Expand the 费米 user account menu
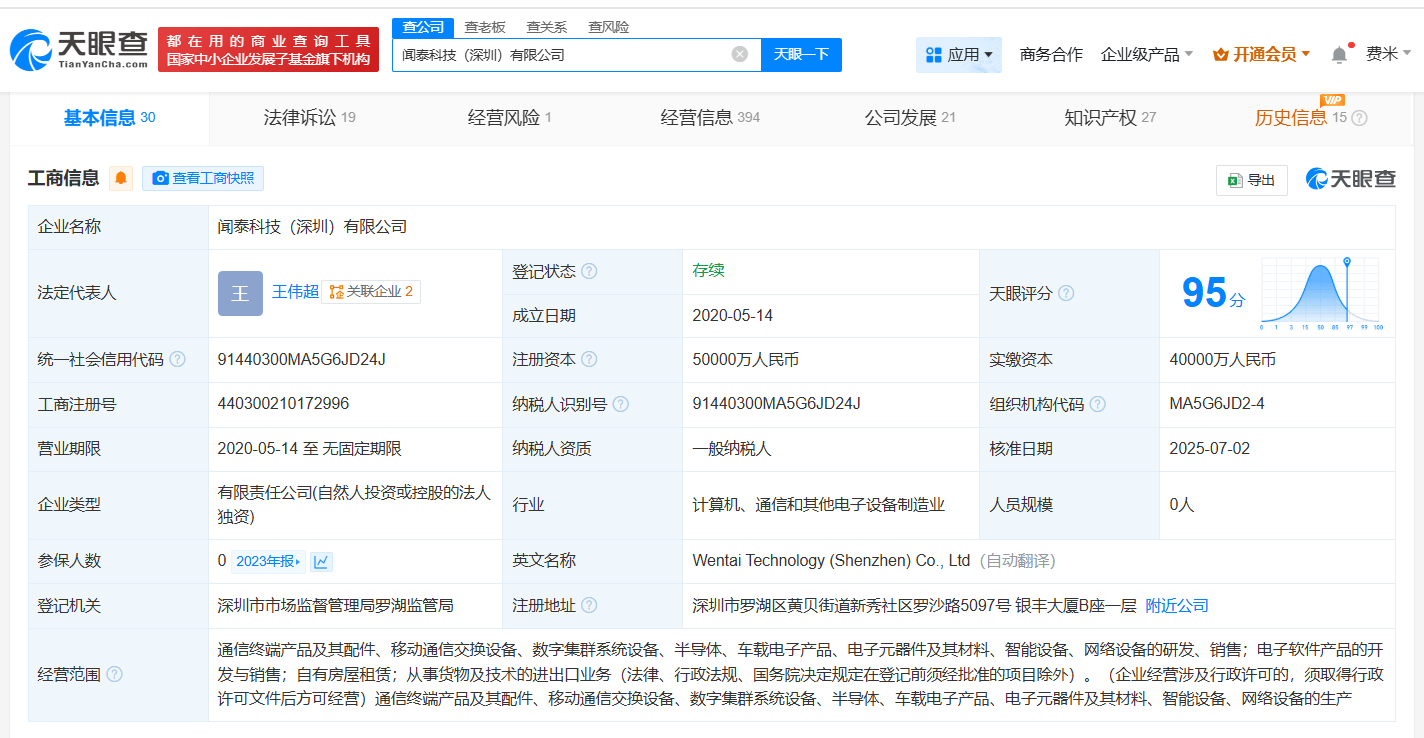The image size is (1424, 738). [1389, 54]
